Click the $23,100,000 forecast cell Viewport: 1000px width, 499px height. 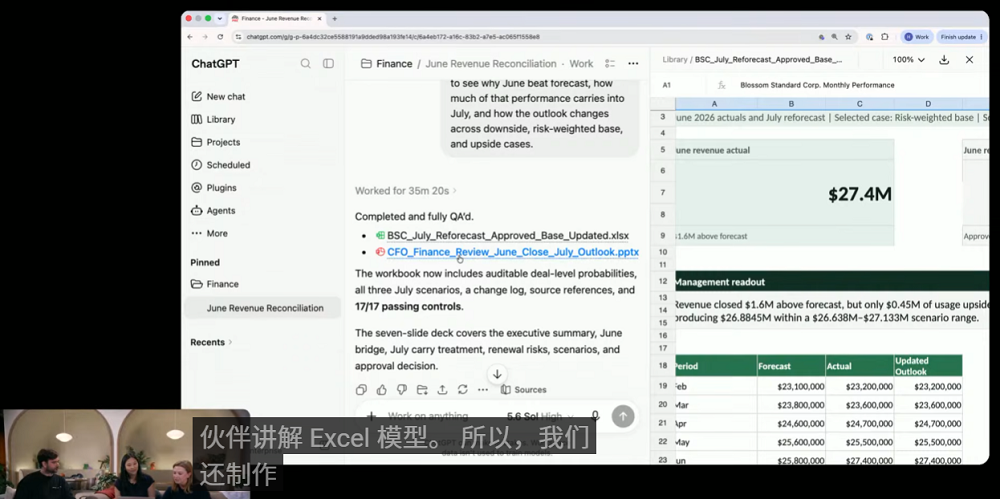click(791, 386)
